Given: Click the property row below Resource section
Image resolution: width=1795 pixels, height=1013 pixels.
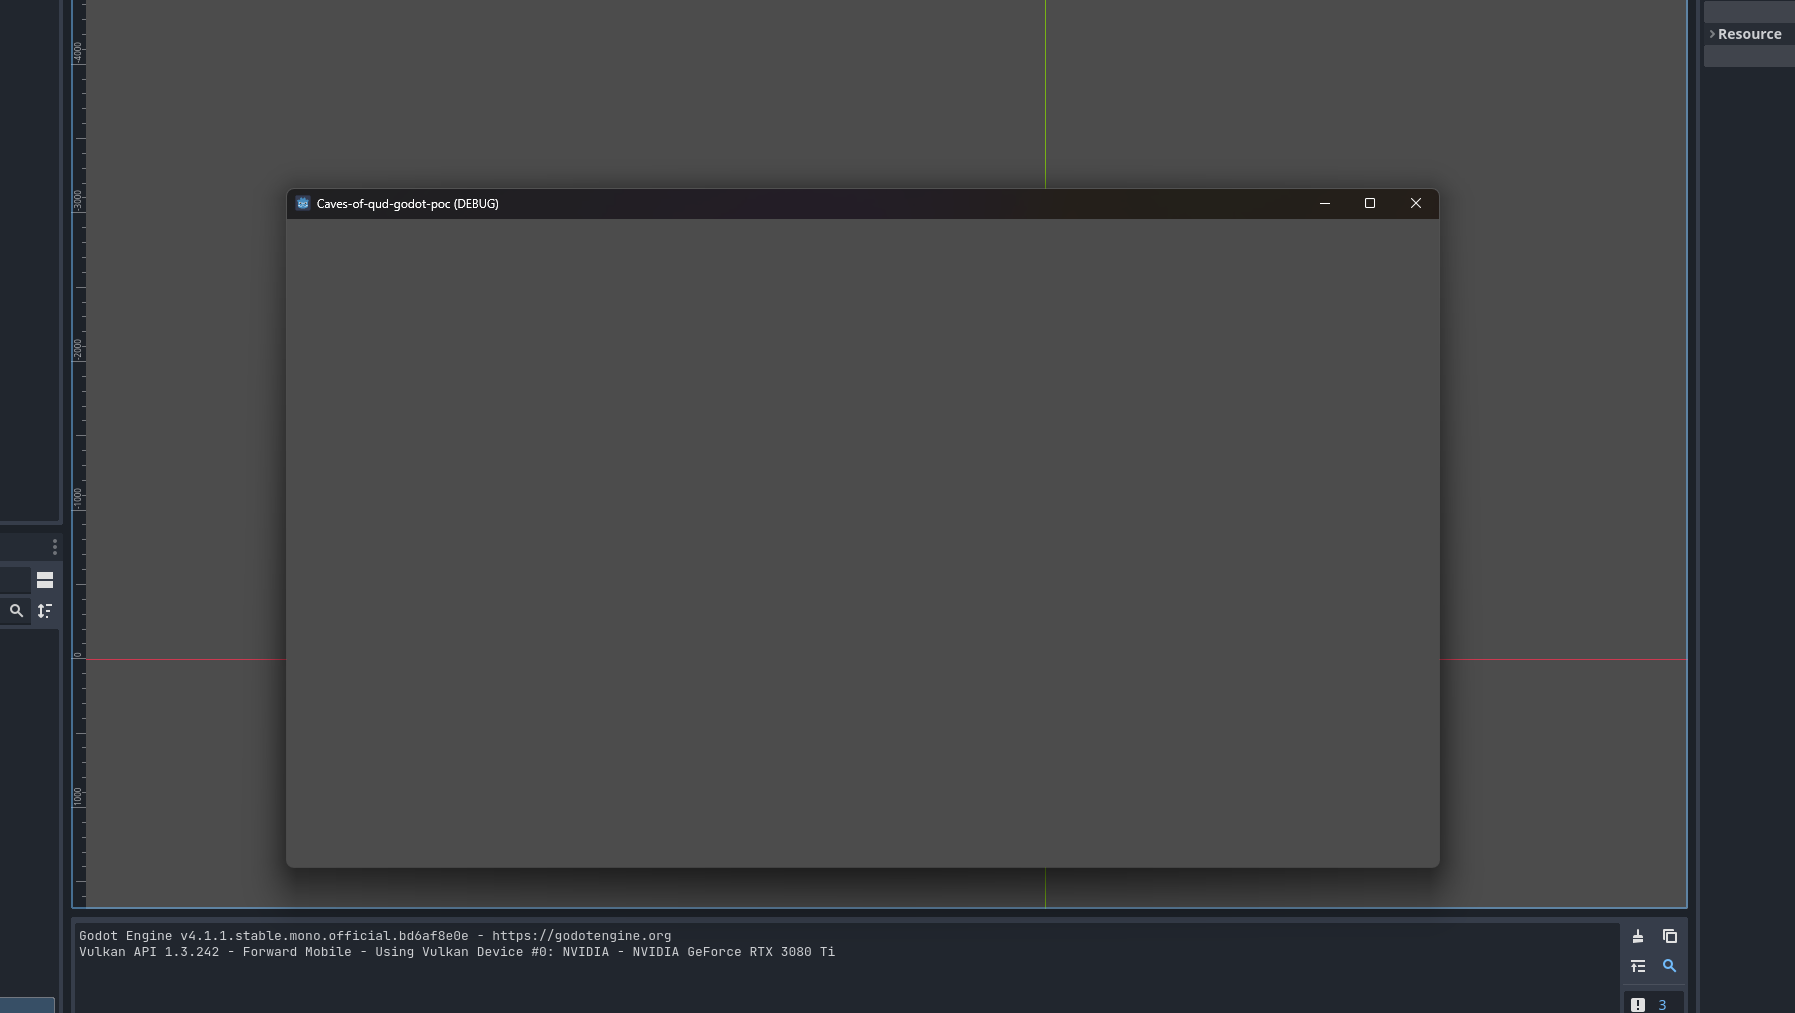Looking at the screenshot, I should pyautogui.click(x=1748, y=57).
